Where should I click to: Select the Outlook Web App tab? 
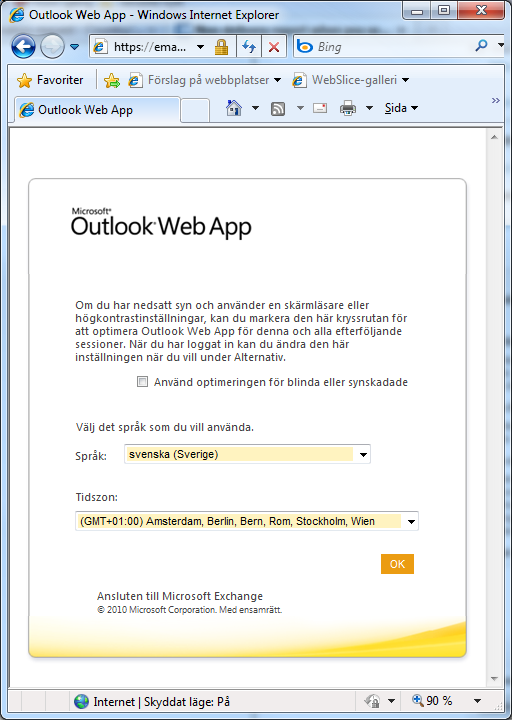click(97, 110)
